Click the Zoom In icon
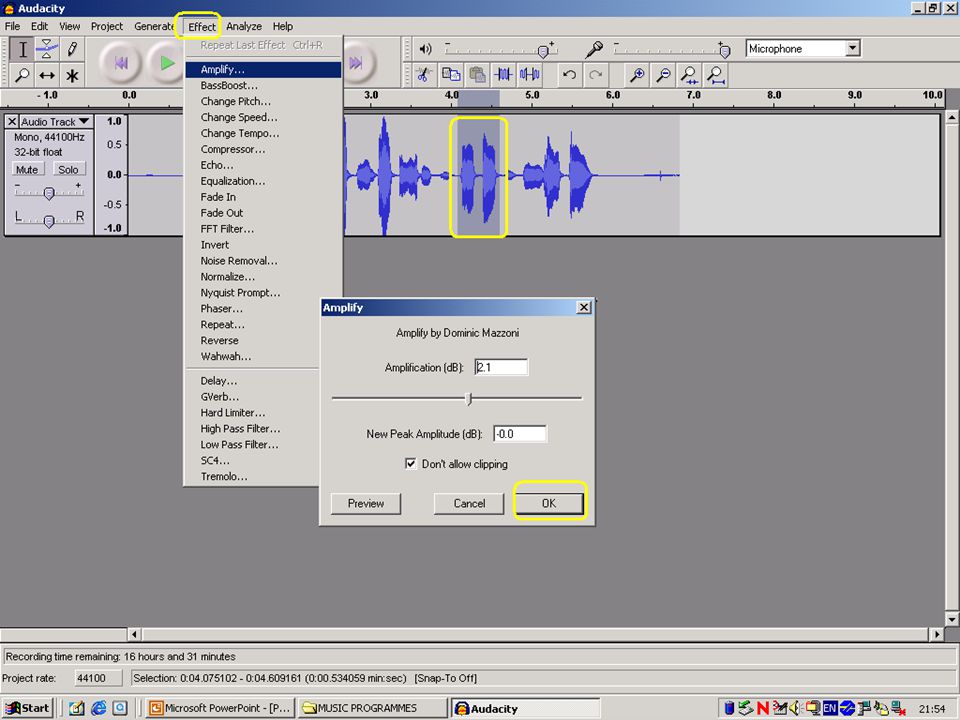This screenshot has height=720, width=960. [x=637, y=75]
